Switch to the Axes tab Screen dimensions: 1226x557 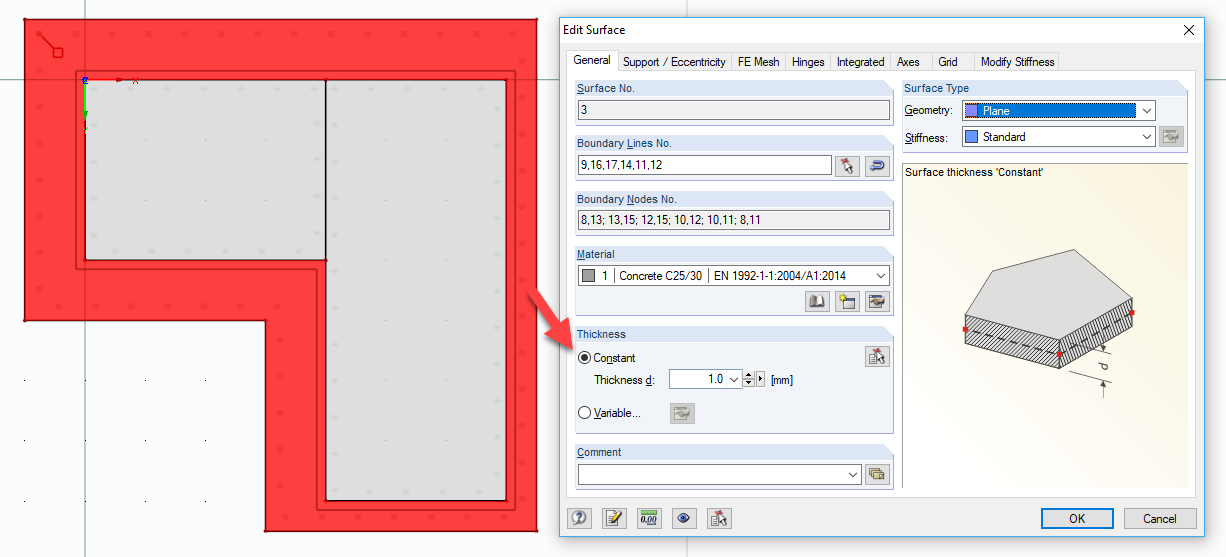908,62
